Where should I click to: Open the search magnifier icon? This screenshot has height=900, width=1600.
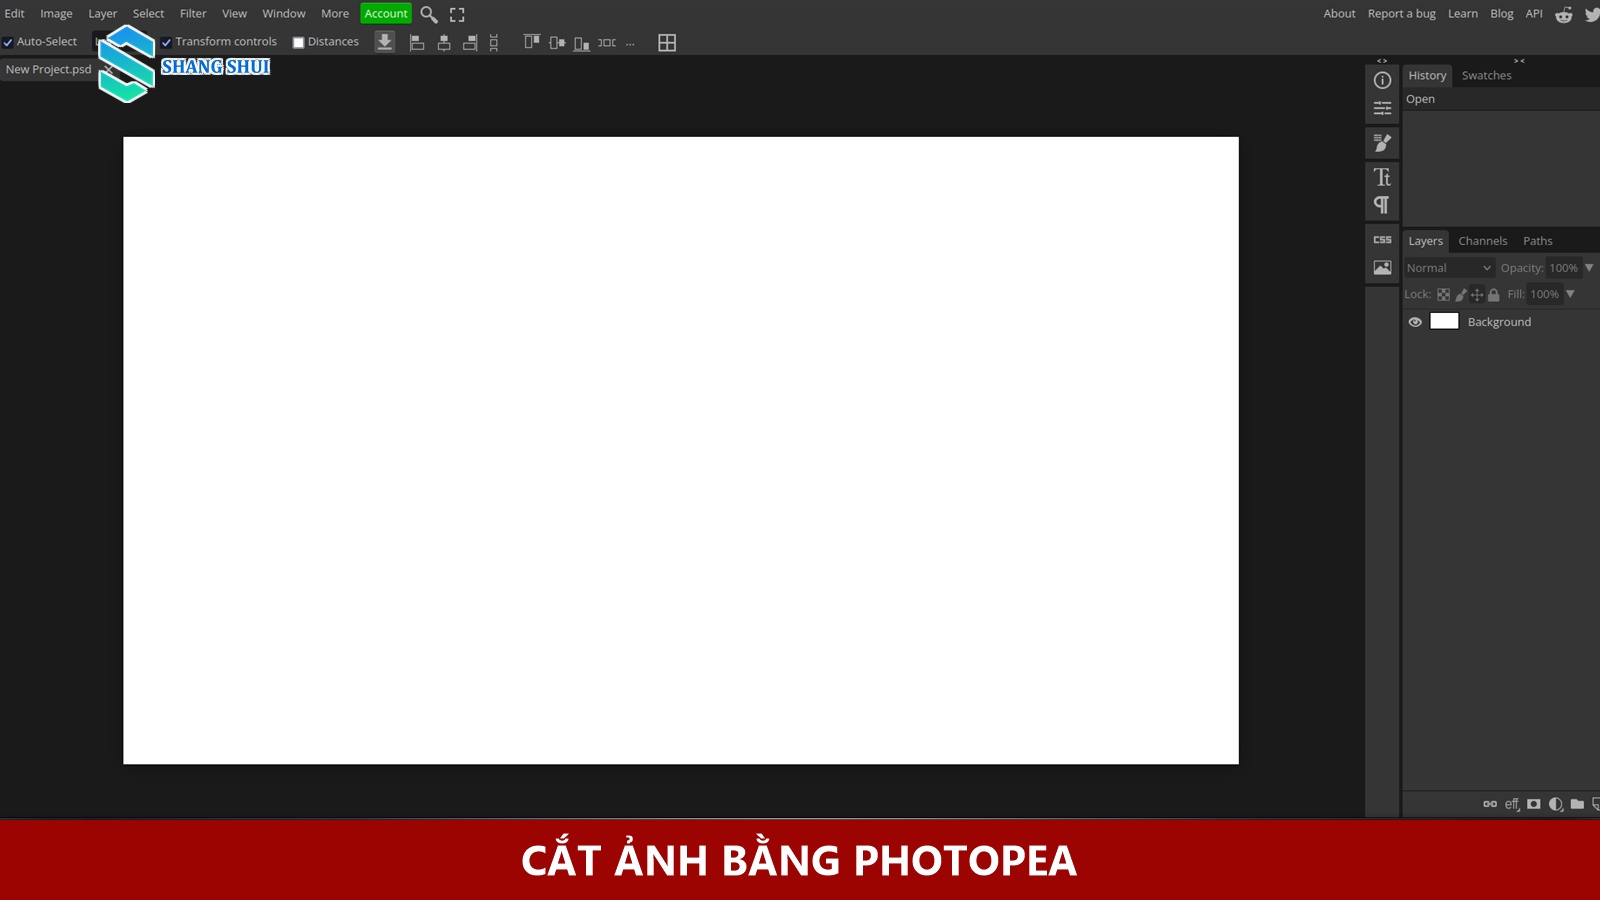[429, 14]
